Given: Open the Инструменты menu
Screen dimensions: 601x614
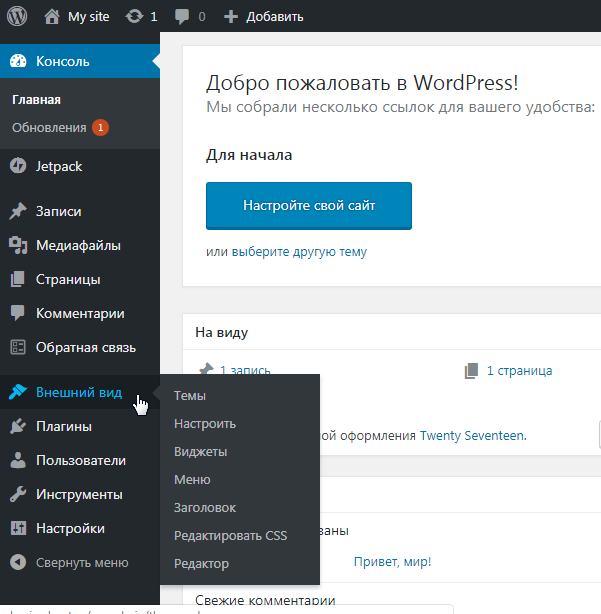Looking at the screenshot, I should click(80, 494).
